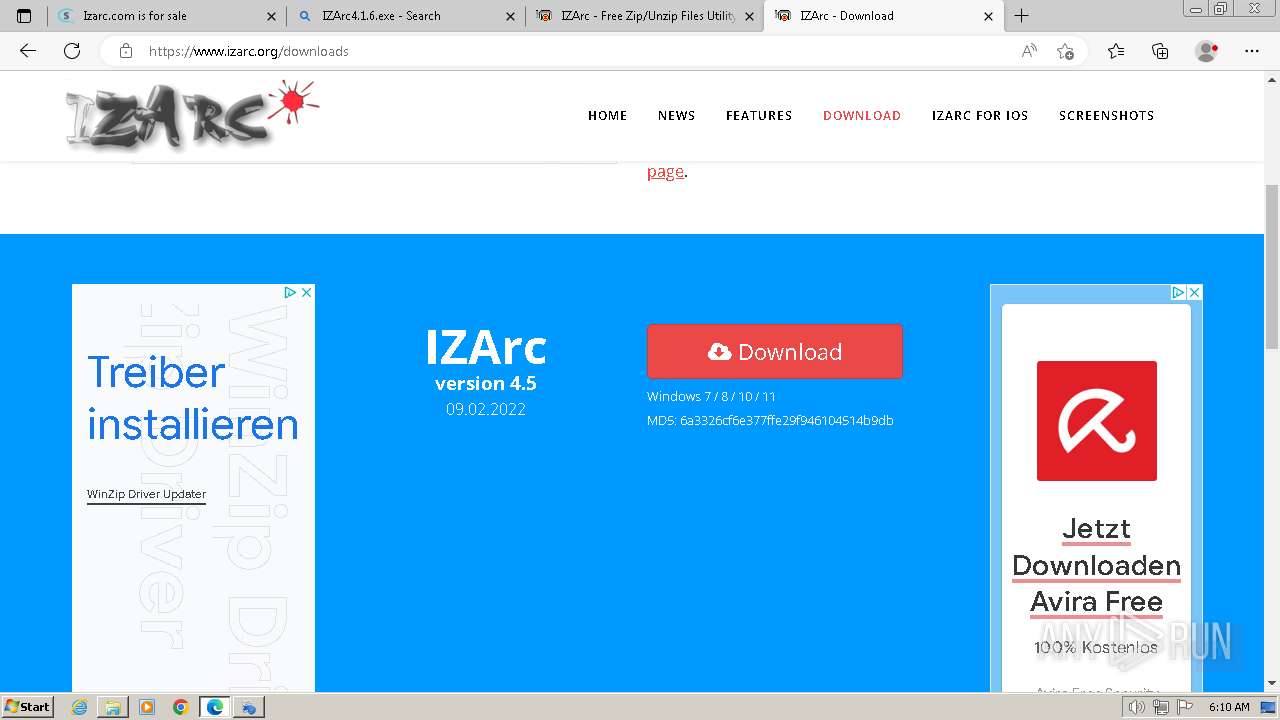The width and height of the screenshot is (1280, 720).
Task: Open AdChoices info on Avira ad
Action: pyautogui.click(x=1178, y=292)
